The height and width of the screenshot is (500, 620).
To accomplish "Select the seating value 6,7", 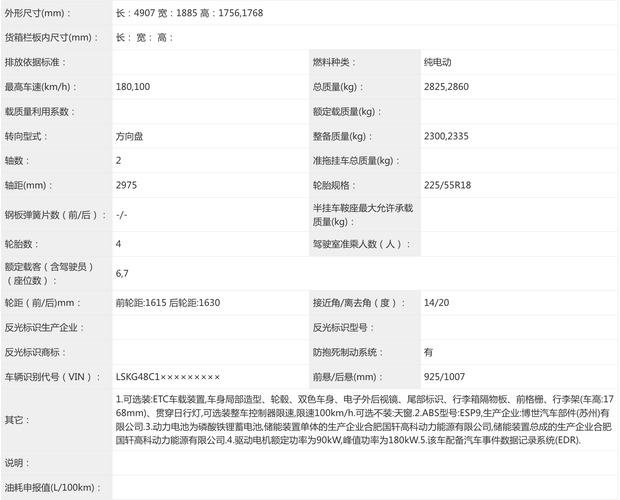I will click(122, 274).
